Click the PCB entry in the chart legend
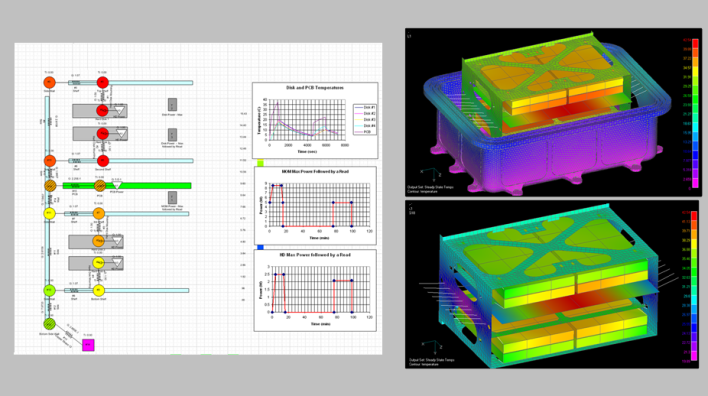The height and width of the screenshot is (396, 708). pos(364,132)
